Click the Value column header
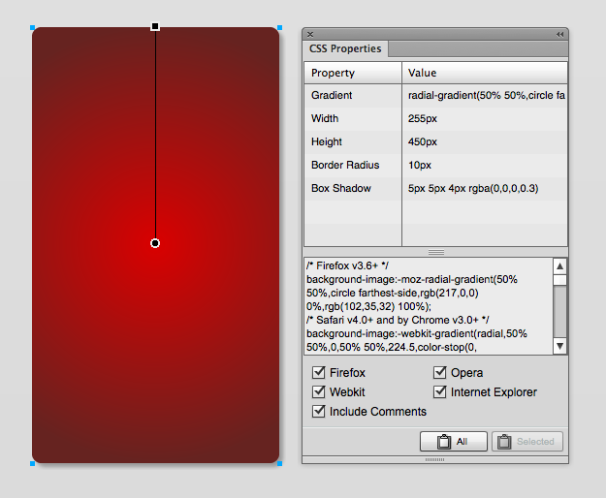Screen dimensions: 606x498 [x=485, y=73]
